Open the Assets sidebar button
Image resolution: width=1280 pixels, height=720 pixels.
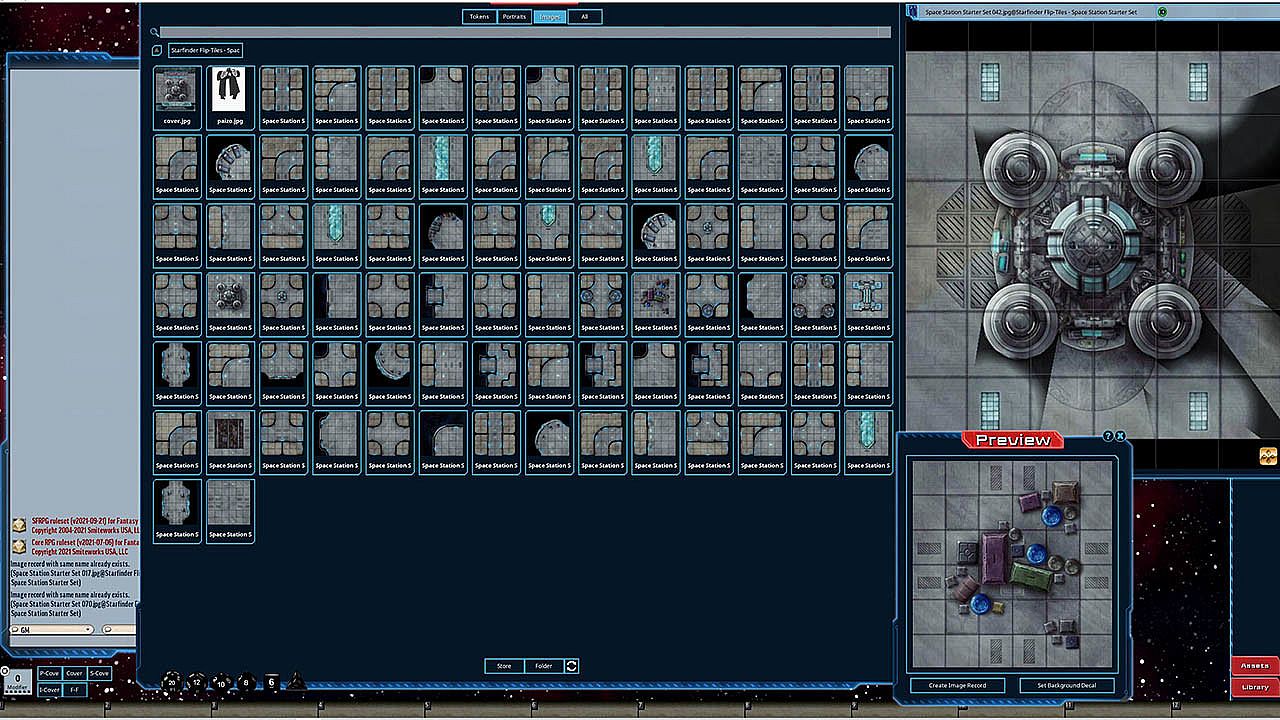click(1254, 666)
